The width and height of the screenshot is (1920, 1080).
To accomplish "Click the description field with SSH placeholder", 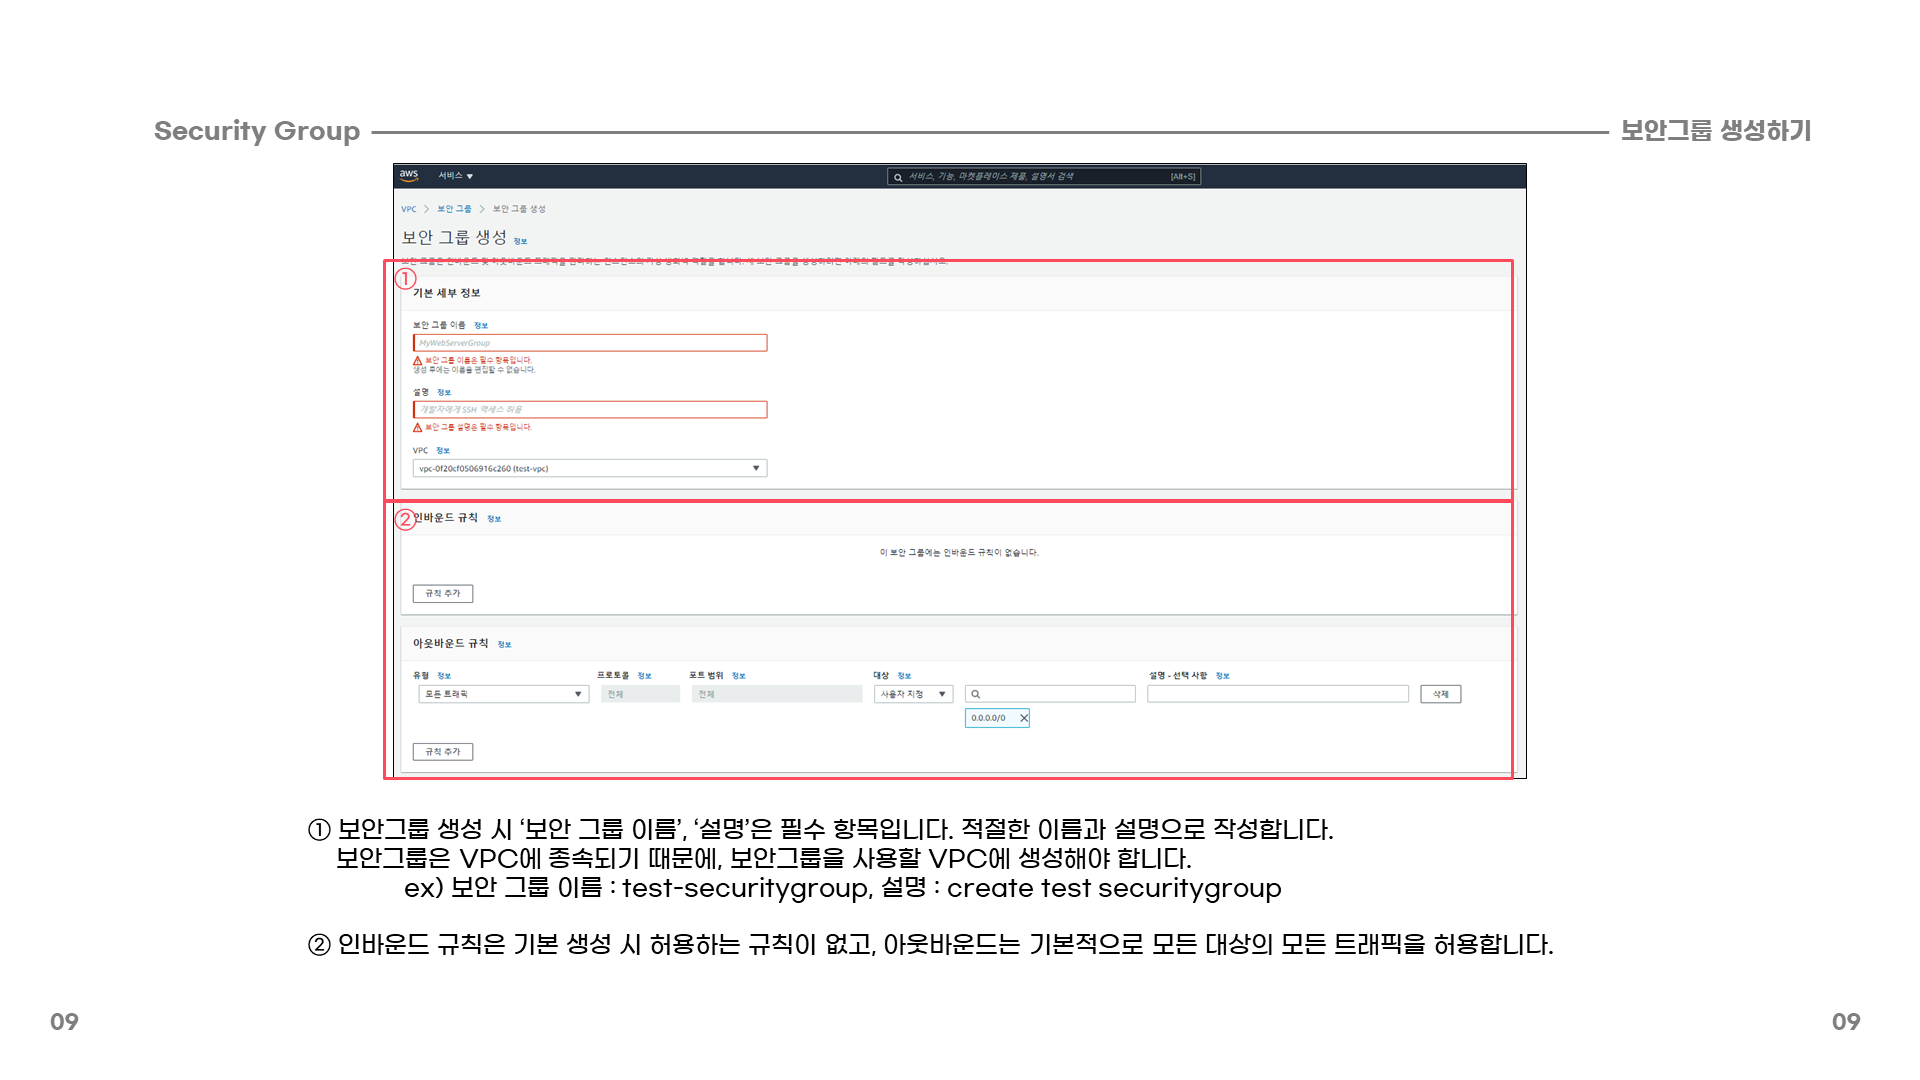I will 590,410.
